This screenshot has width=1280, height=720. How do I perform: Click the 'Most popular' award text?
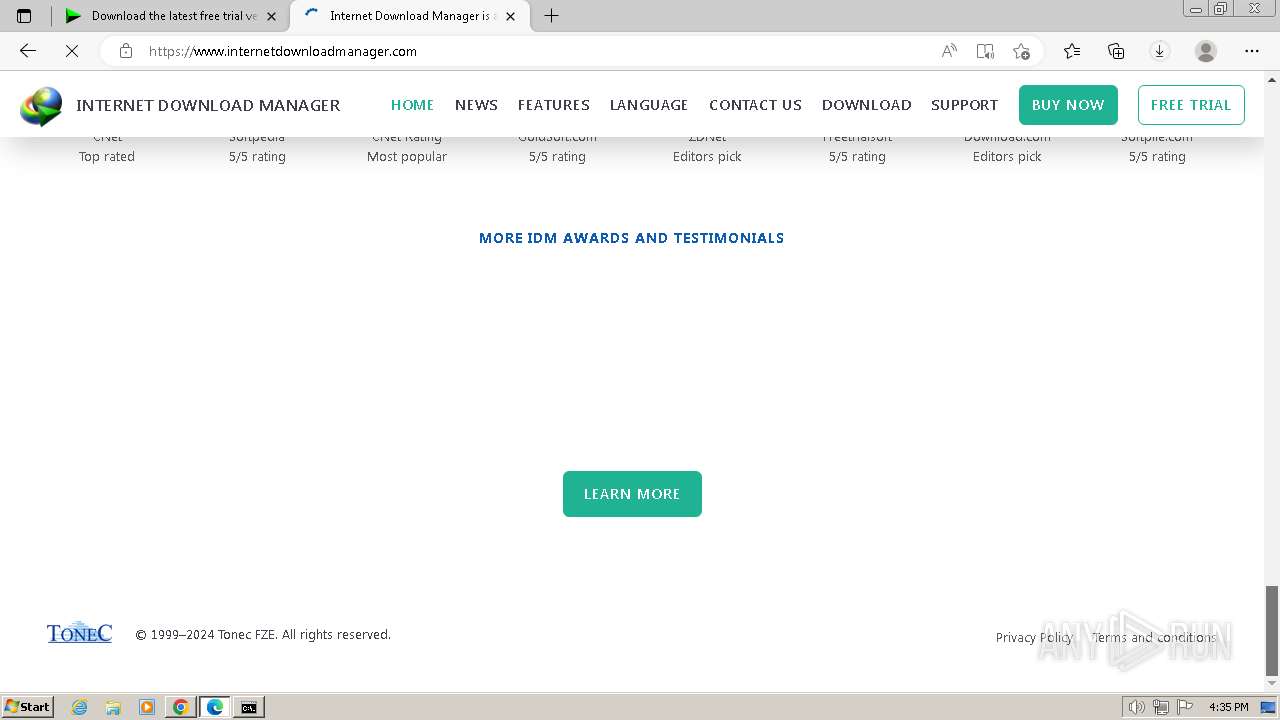407,157
